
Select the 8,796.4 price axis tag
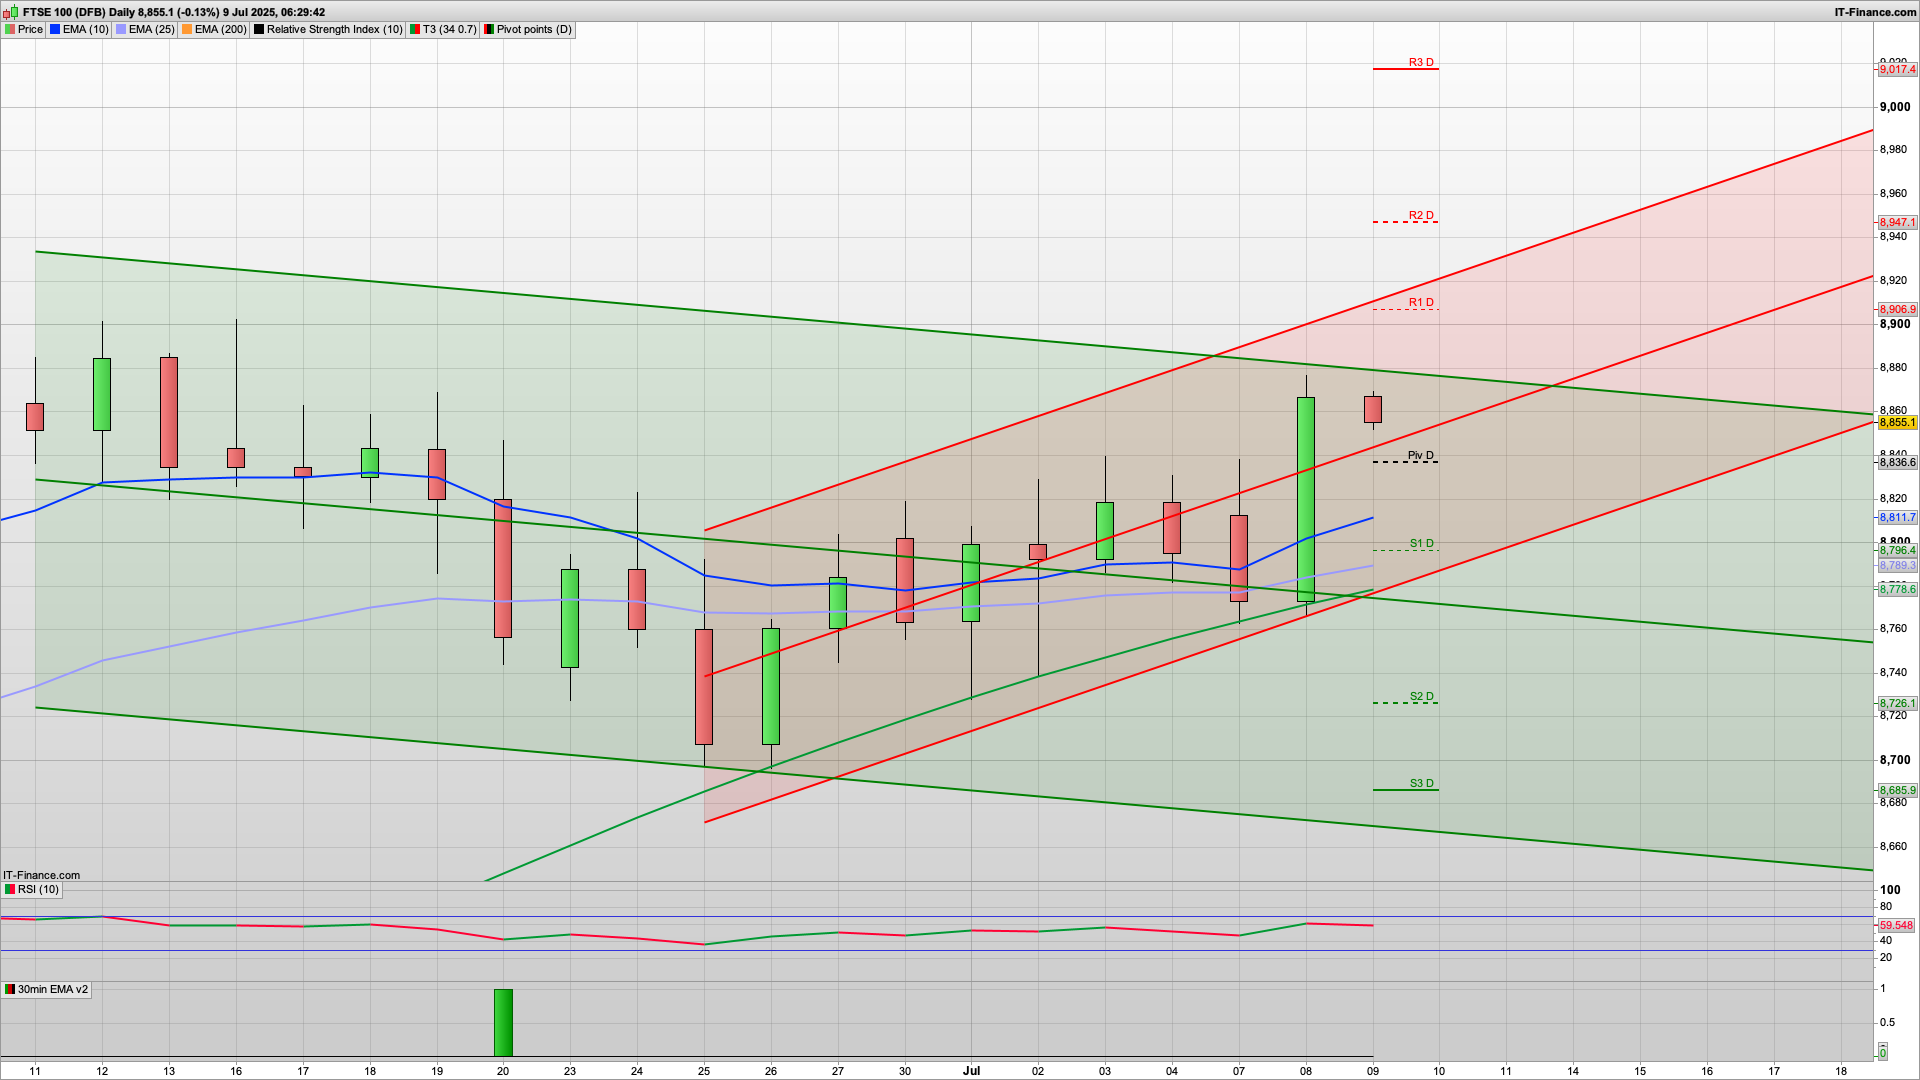[1897, 550]
